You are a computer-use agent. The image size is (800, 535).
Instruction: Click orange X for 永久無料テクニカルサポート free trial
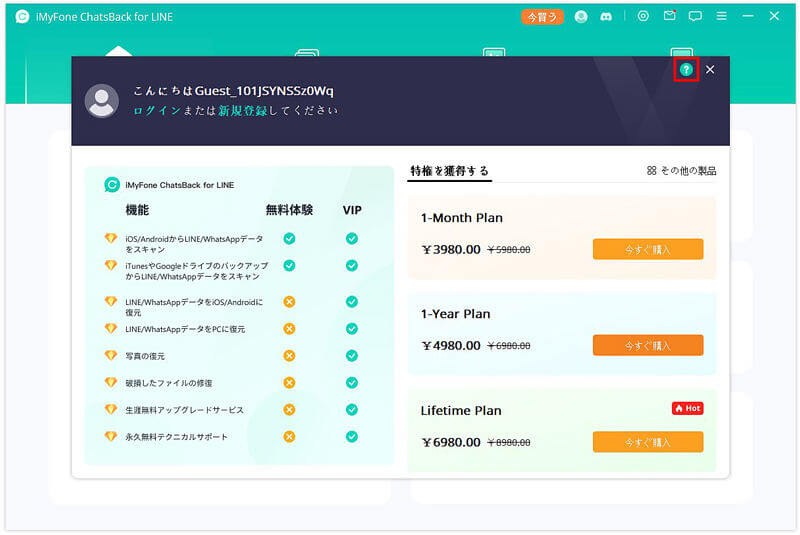pos(289,437)
